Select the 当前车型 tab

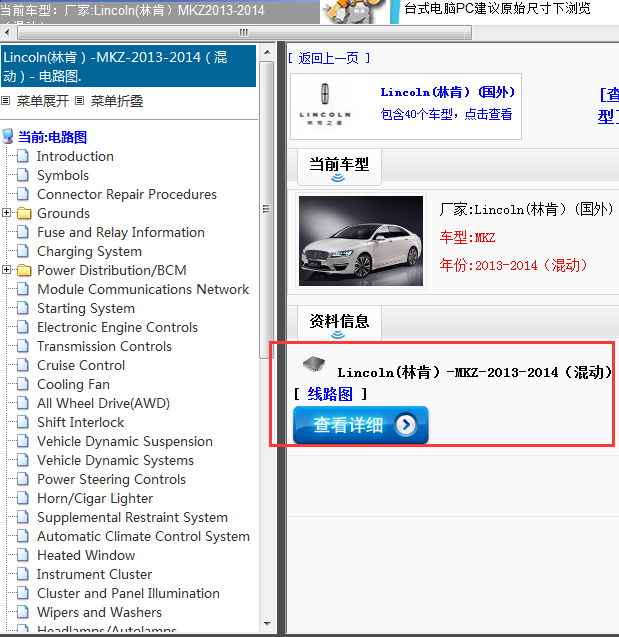coord(339,166)
